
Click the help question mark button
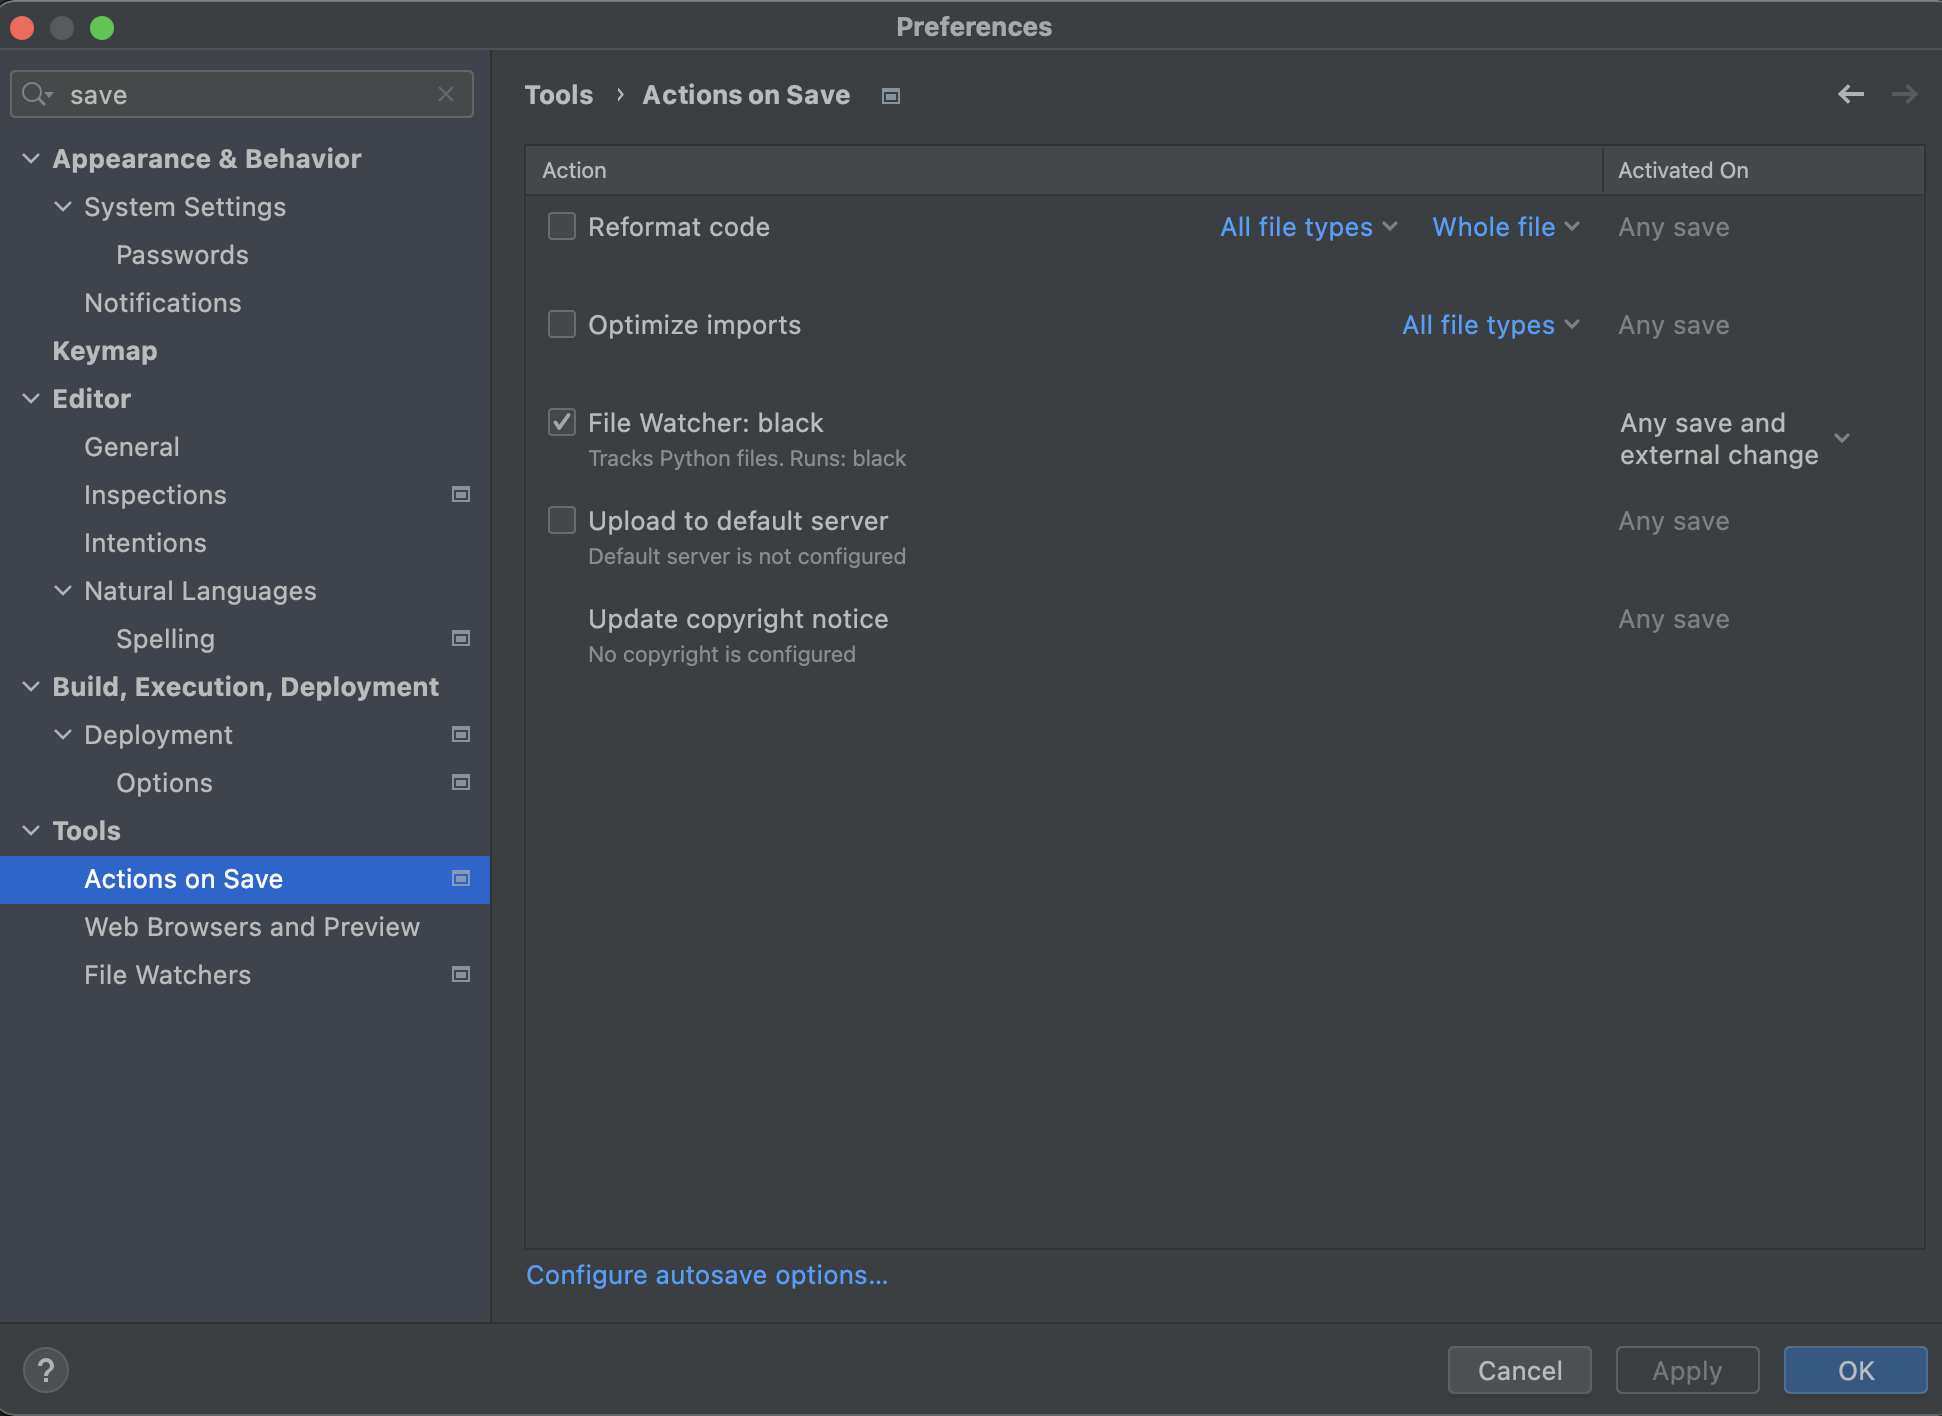(x=46, y=1370)
